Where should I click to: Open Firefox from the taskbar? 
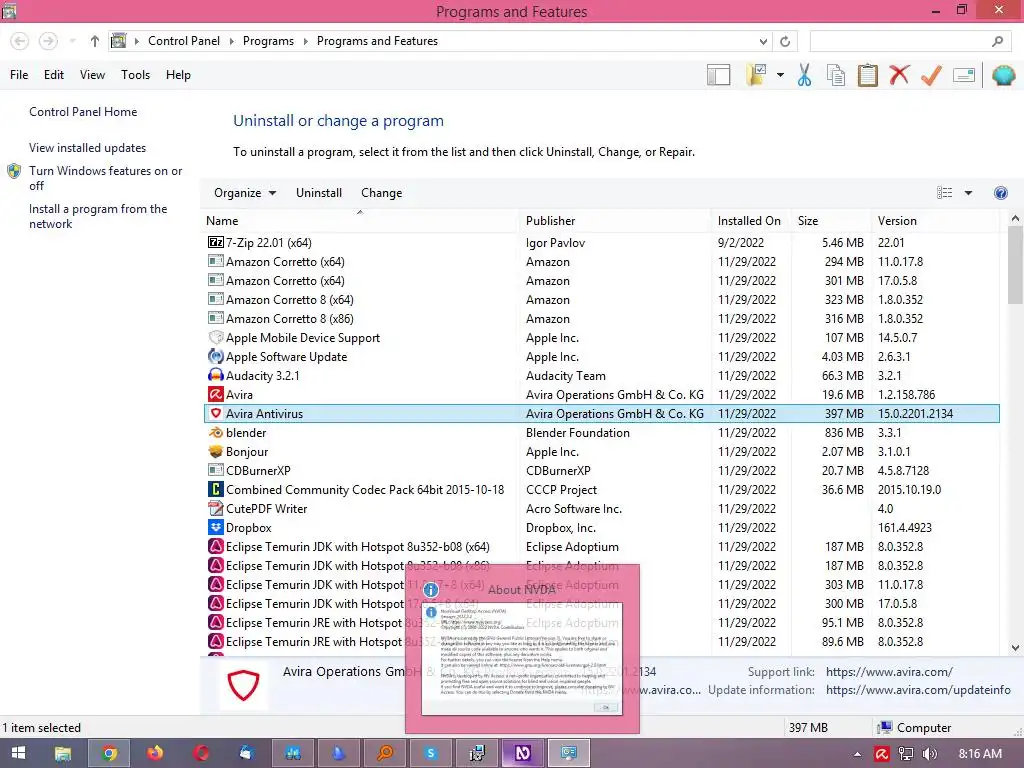coord(155,753)
